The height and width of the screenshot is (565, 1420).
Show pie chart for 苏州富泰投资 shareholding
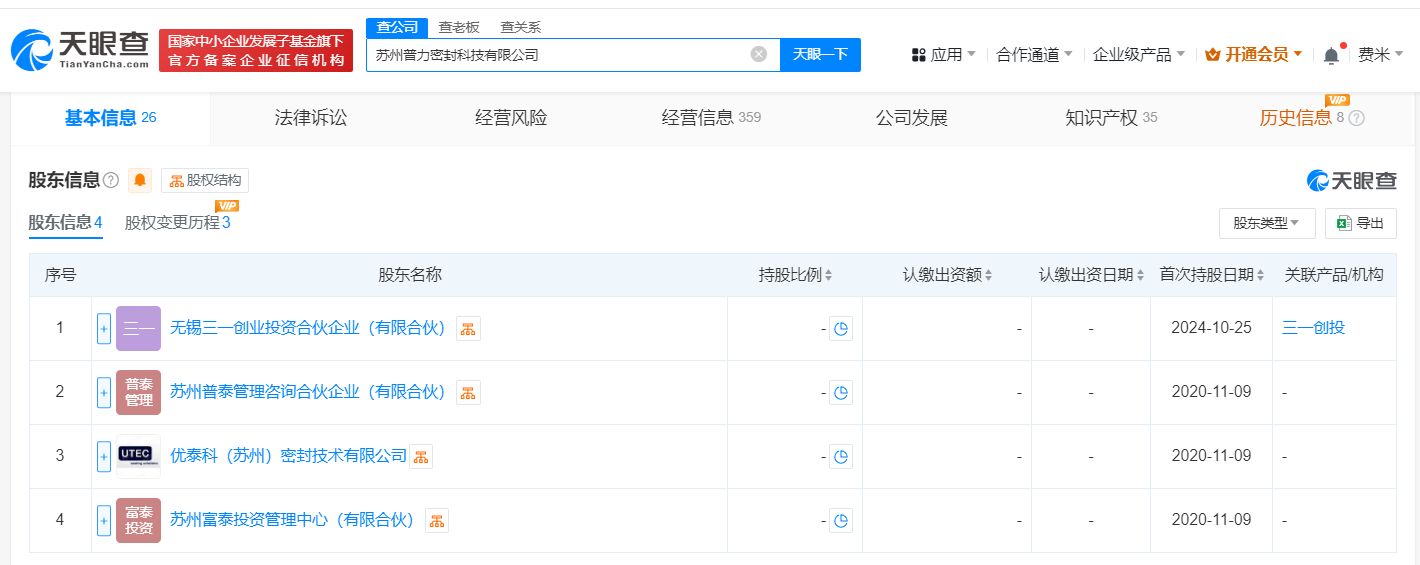point(841,521)
